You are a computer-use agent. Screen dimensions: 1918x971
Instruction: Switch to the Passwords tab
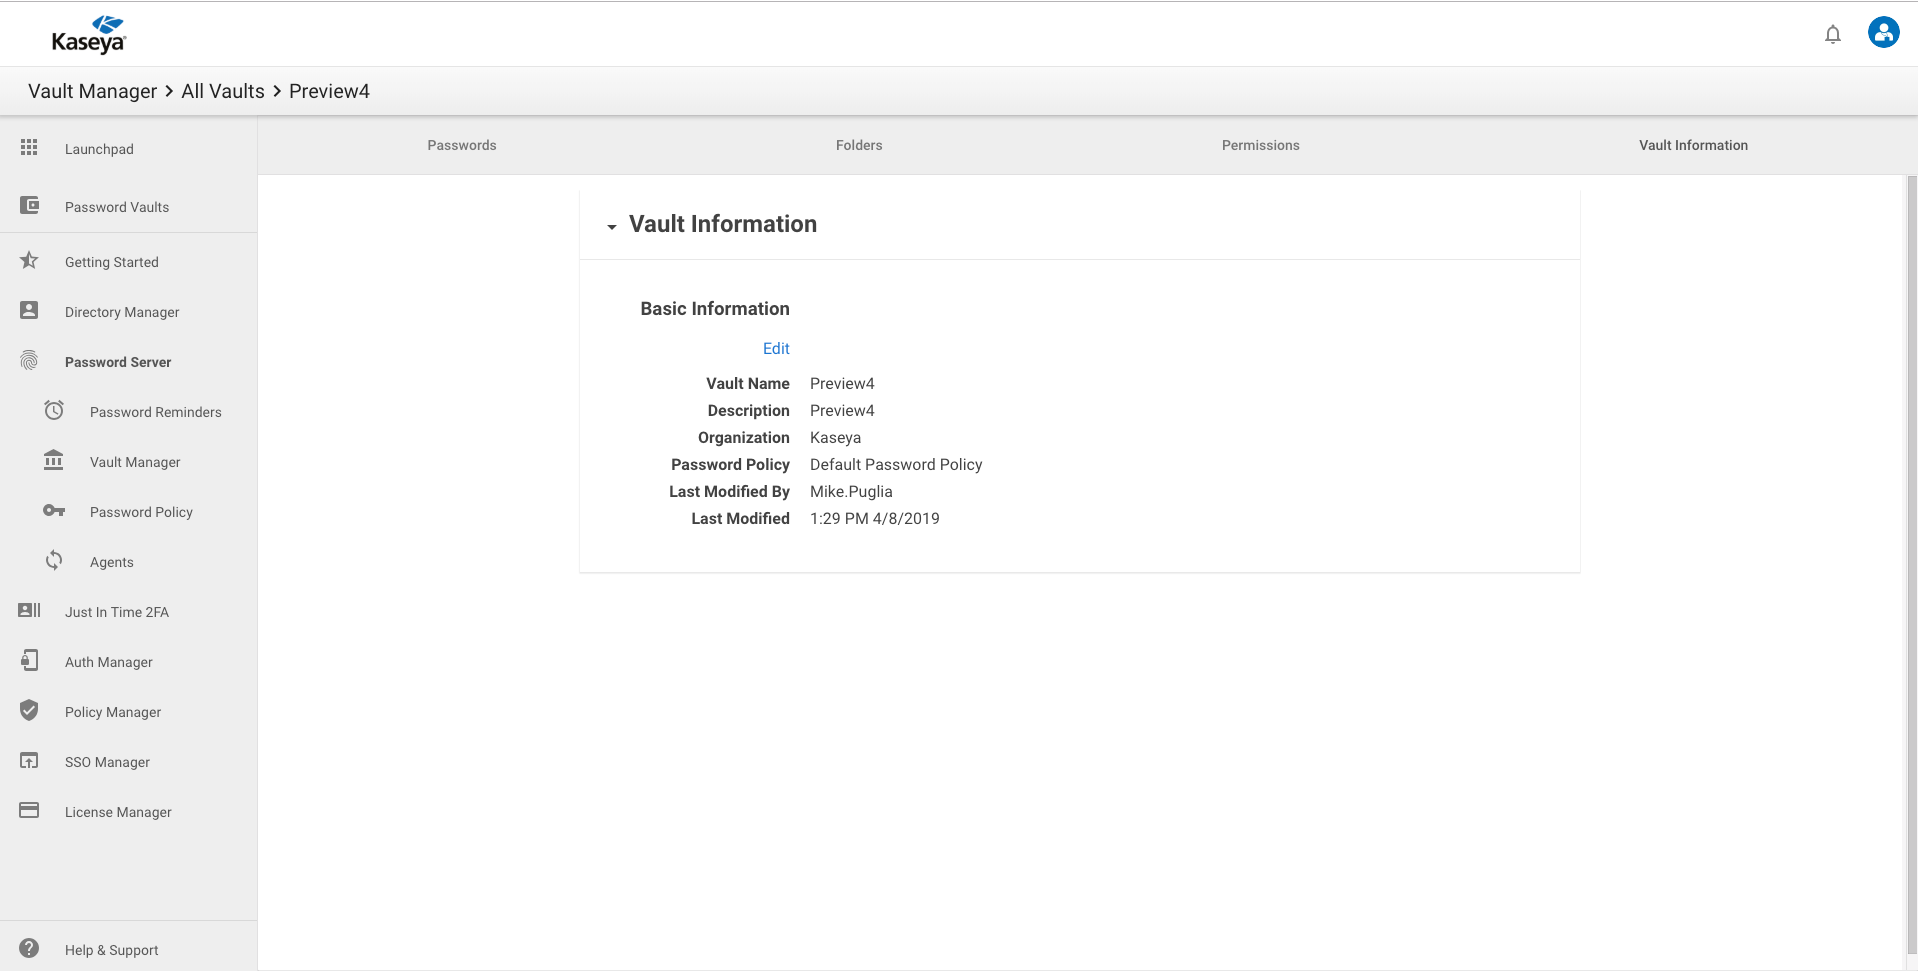click(462, 145)
